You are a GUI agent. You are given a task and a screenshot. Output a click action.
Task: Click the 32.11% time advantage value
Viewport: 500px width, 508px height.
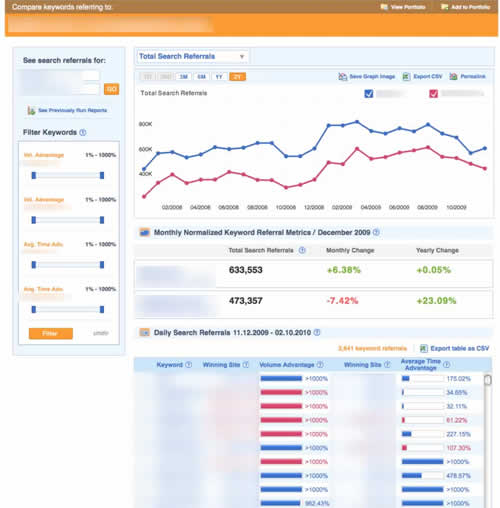[457, 406]
